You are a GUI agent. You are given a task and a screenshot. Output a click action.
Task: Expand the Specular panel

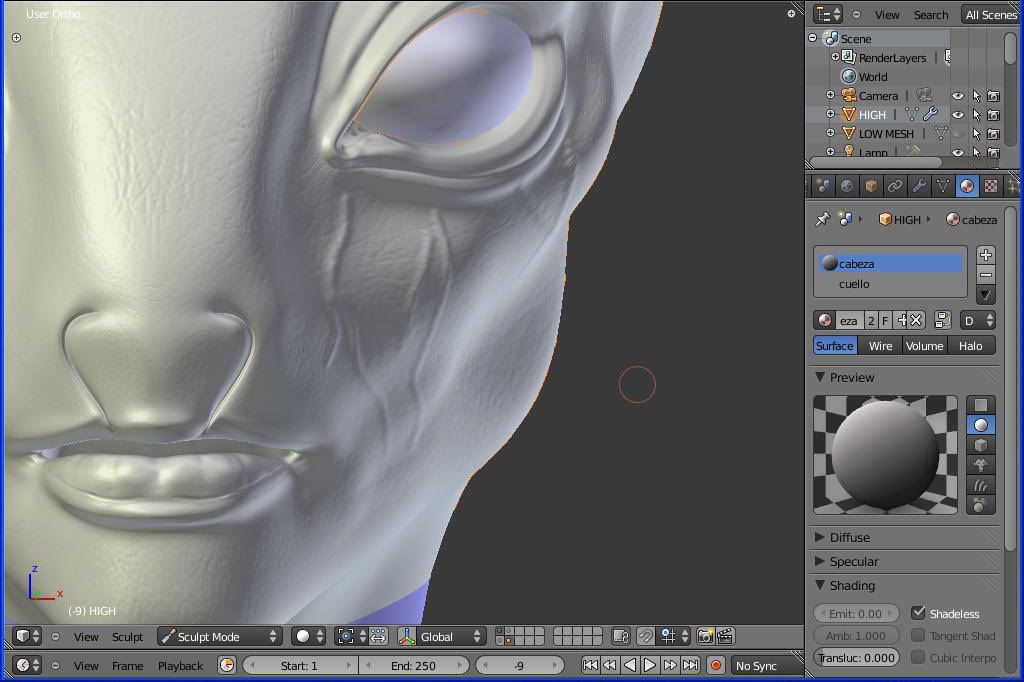tap(853, 561)
